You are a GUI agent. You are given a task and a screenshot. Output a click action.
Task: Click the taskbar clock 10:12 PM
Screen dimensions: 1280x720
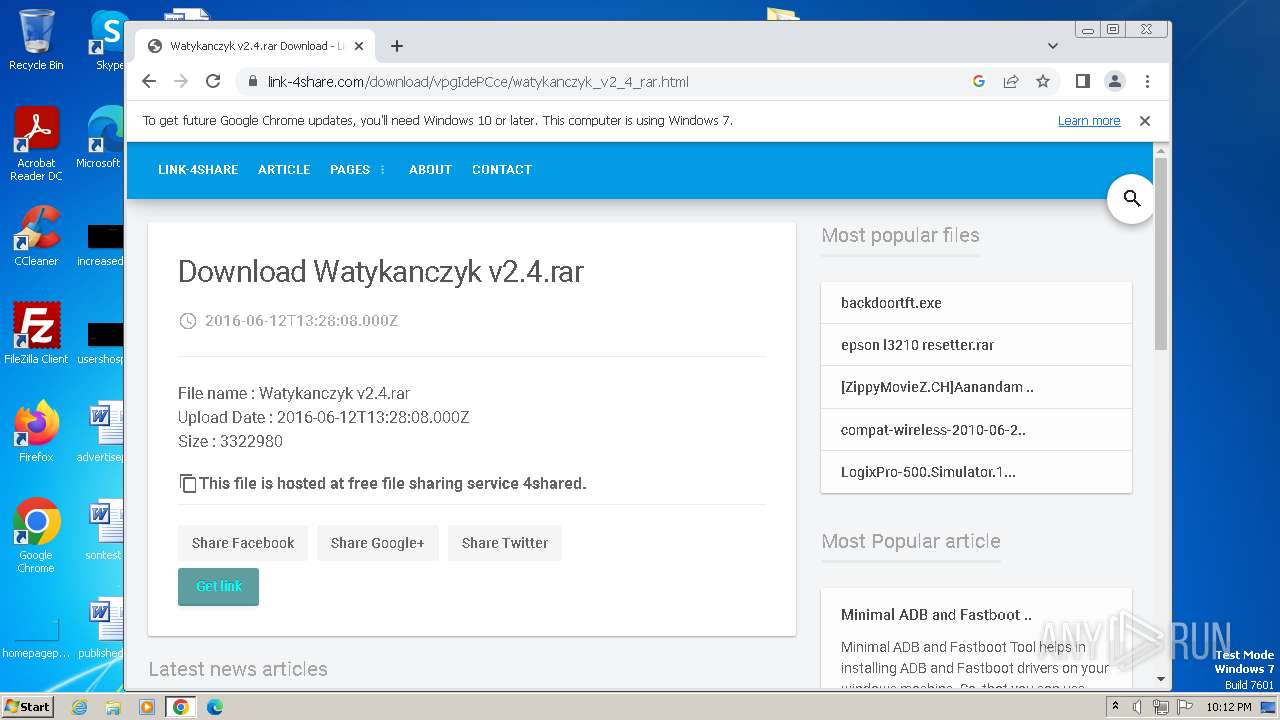coord(1229,707)
